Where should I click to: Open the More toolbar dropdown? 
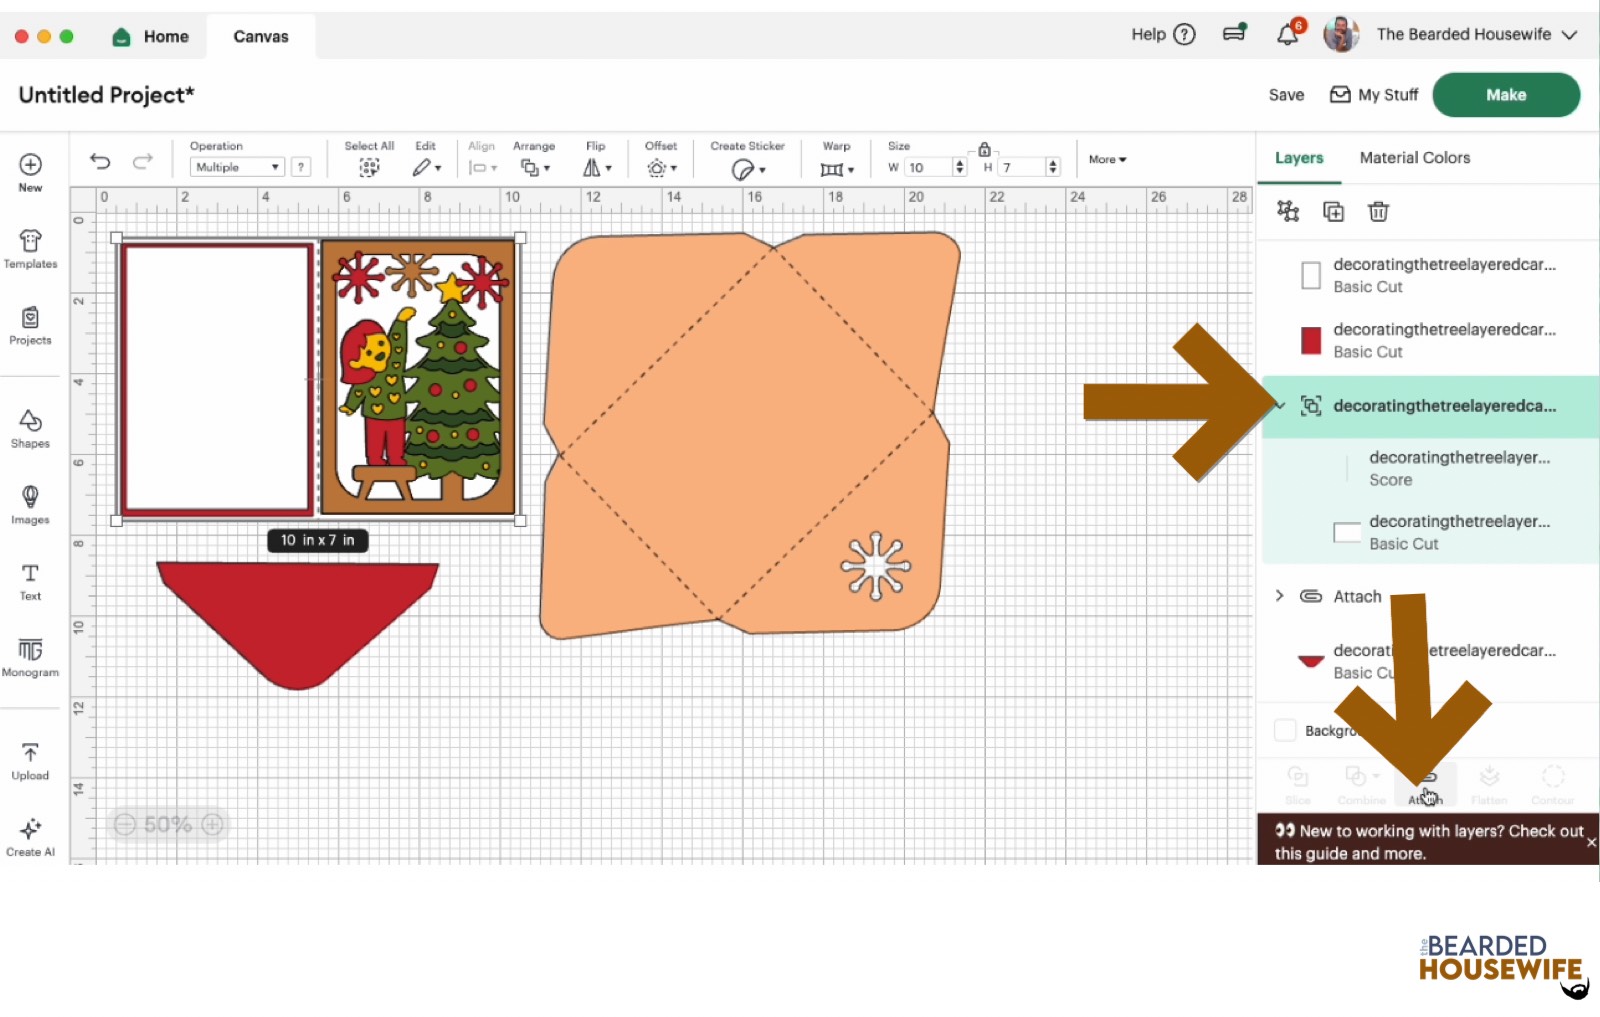[x=1107, y=159]
